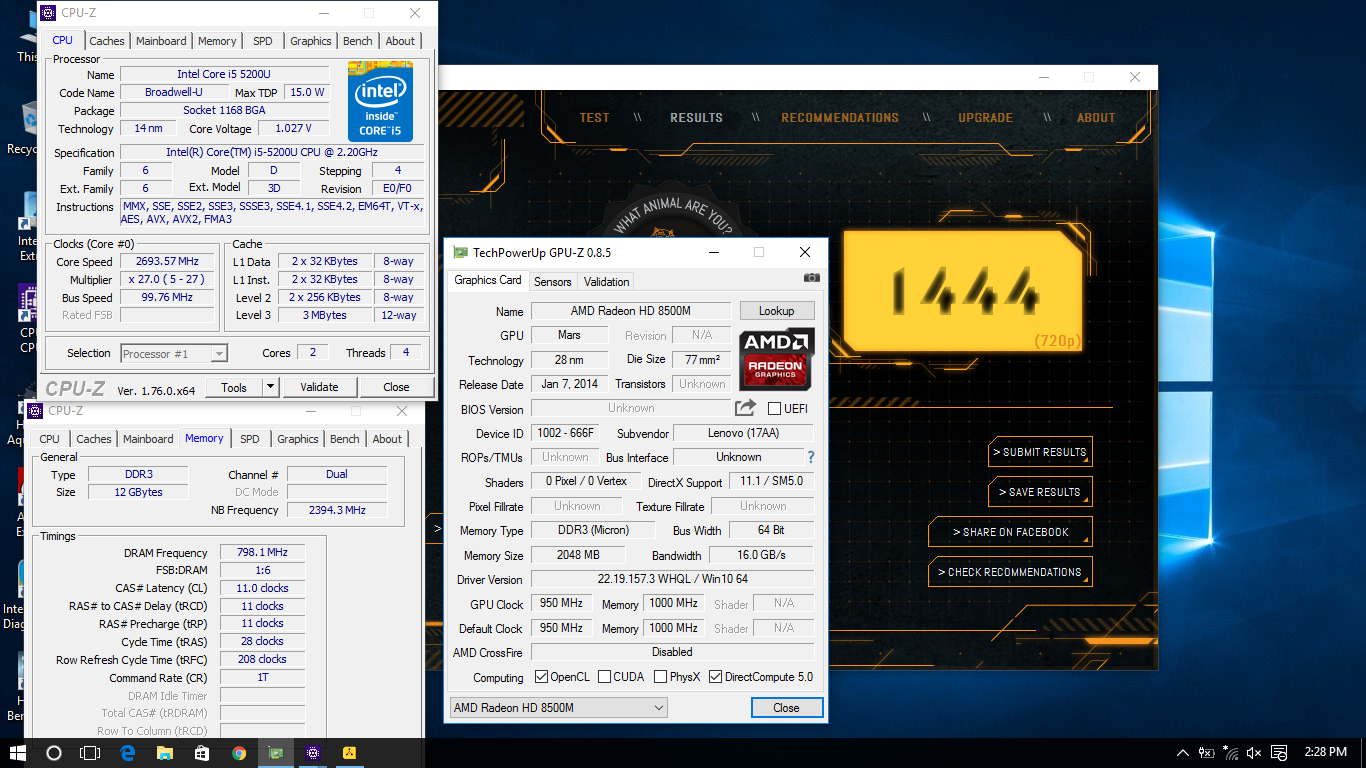The width and height of the screenshot is (1366, 768).
Task: Open the About tab in the Memory CPU-Z window
Action: coord(387,439)
